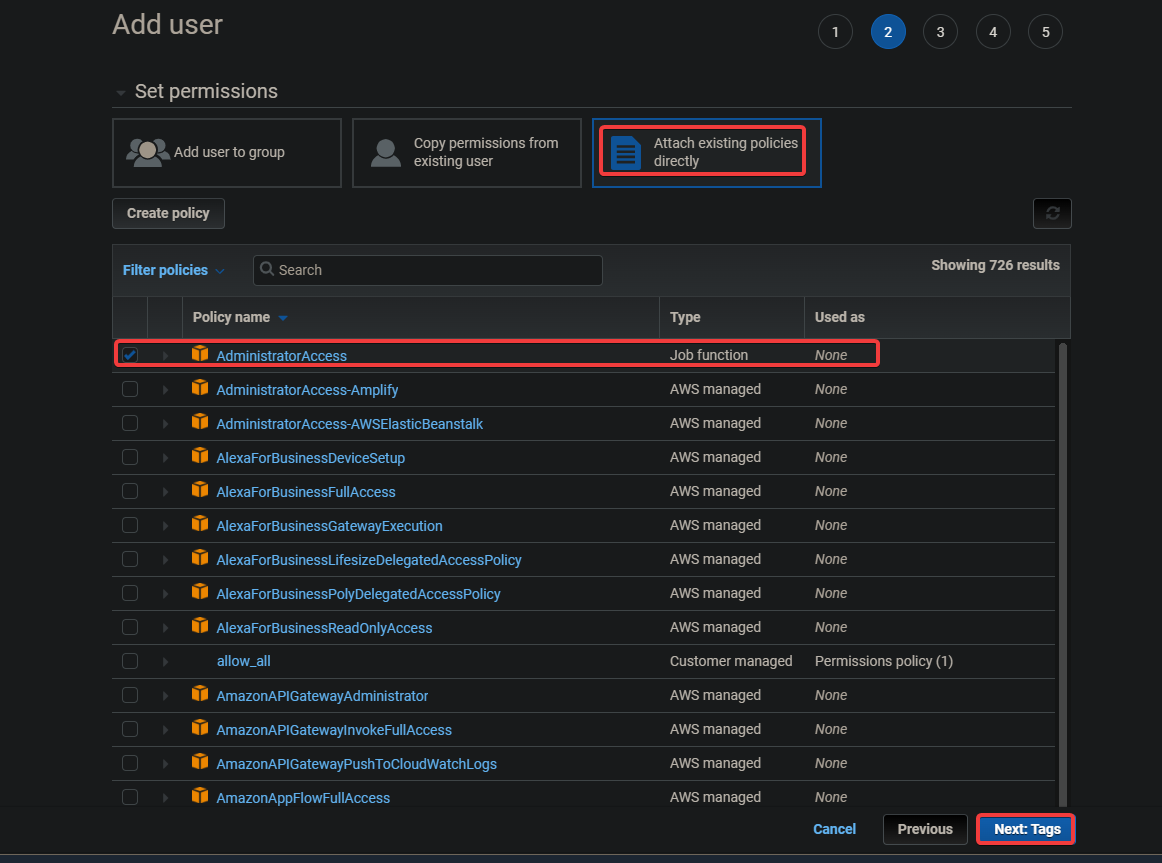The image size is (1162, 863).
Task: Click the policy icon beside AlexaForBusinessLifesizeDelegatedAccessPolicy
Action: pos(199,558)
